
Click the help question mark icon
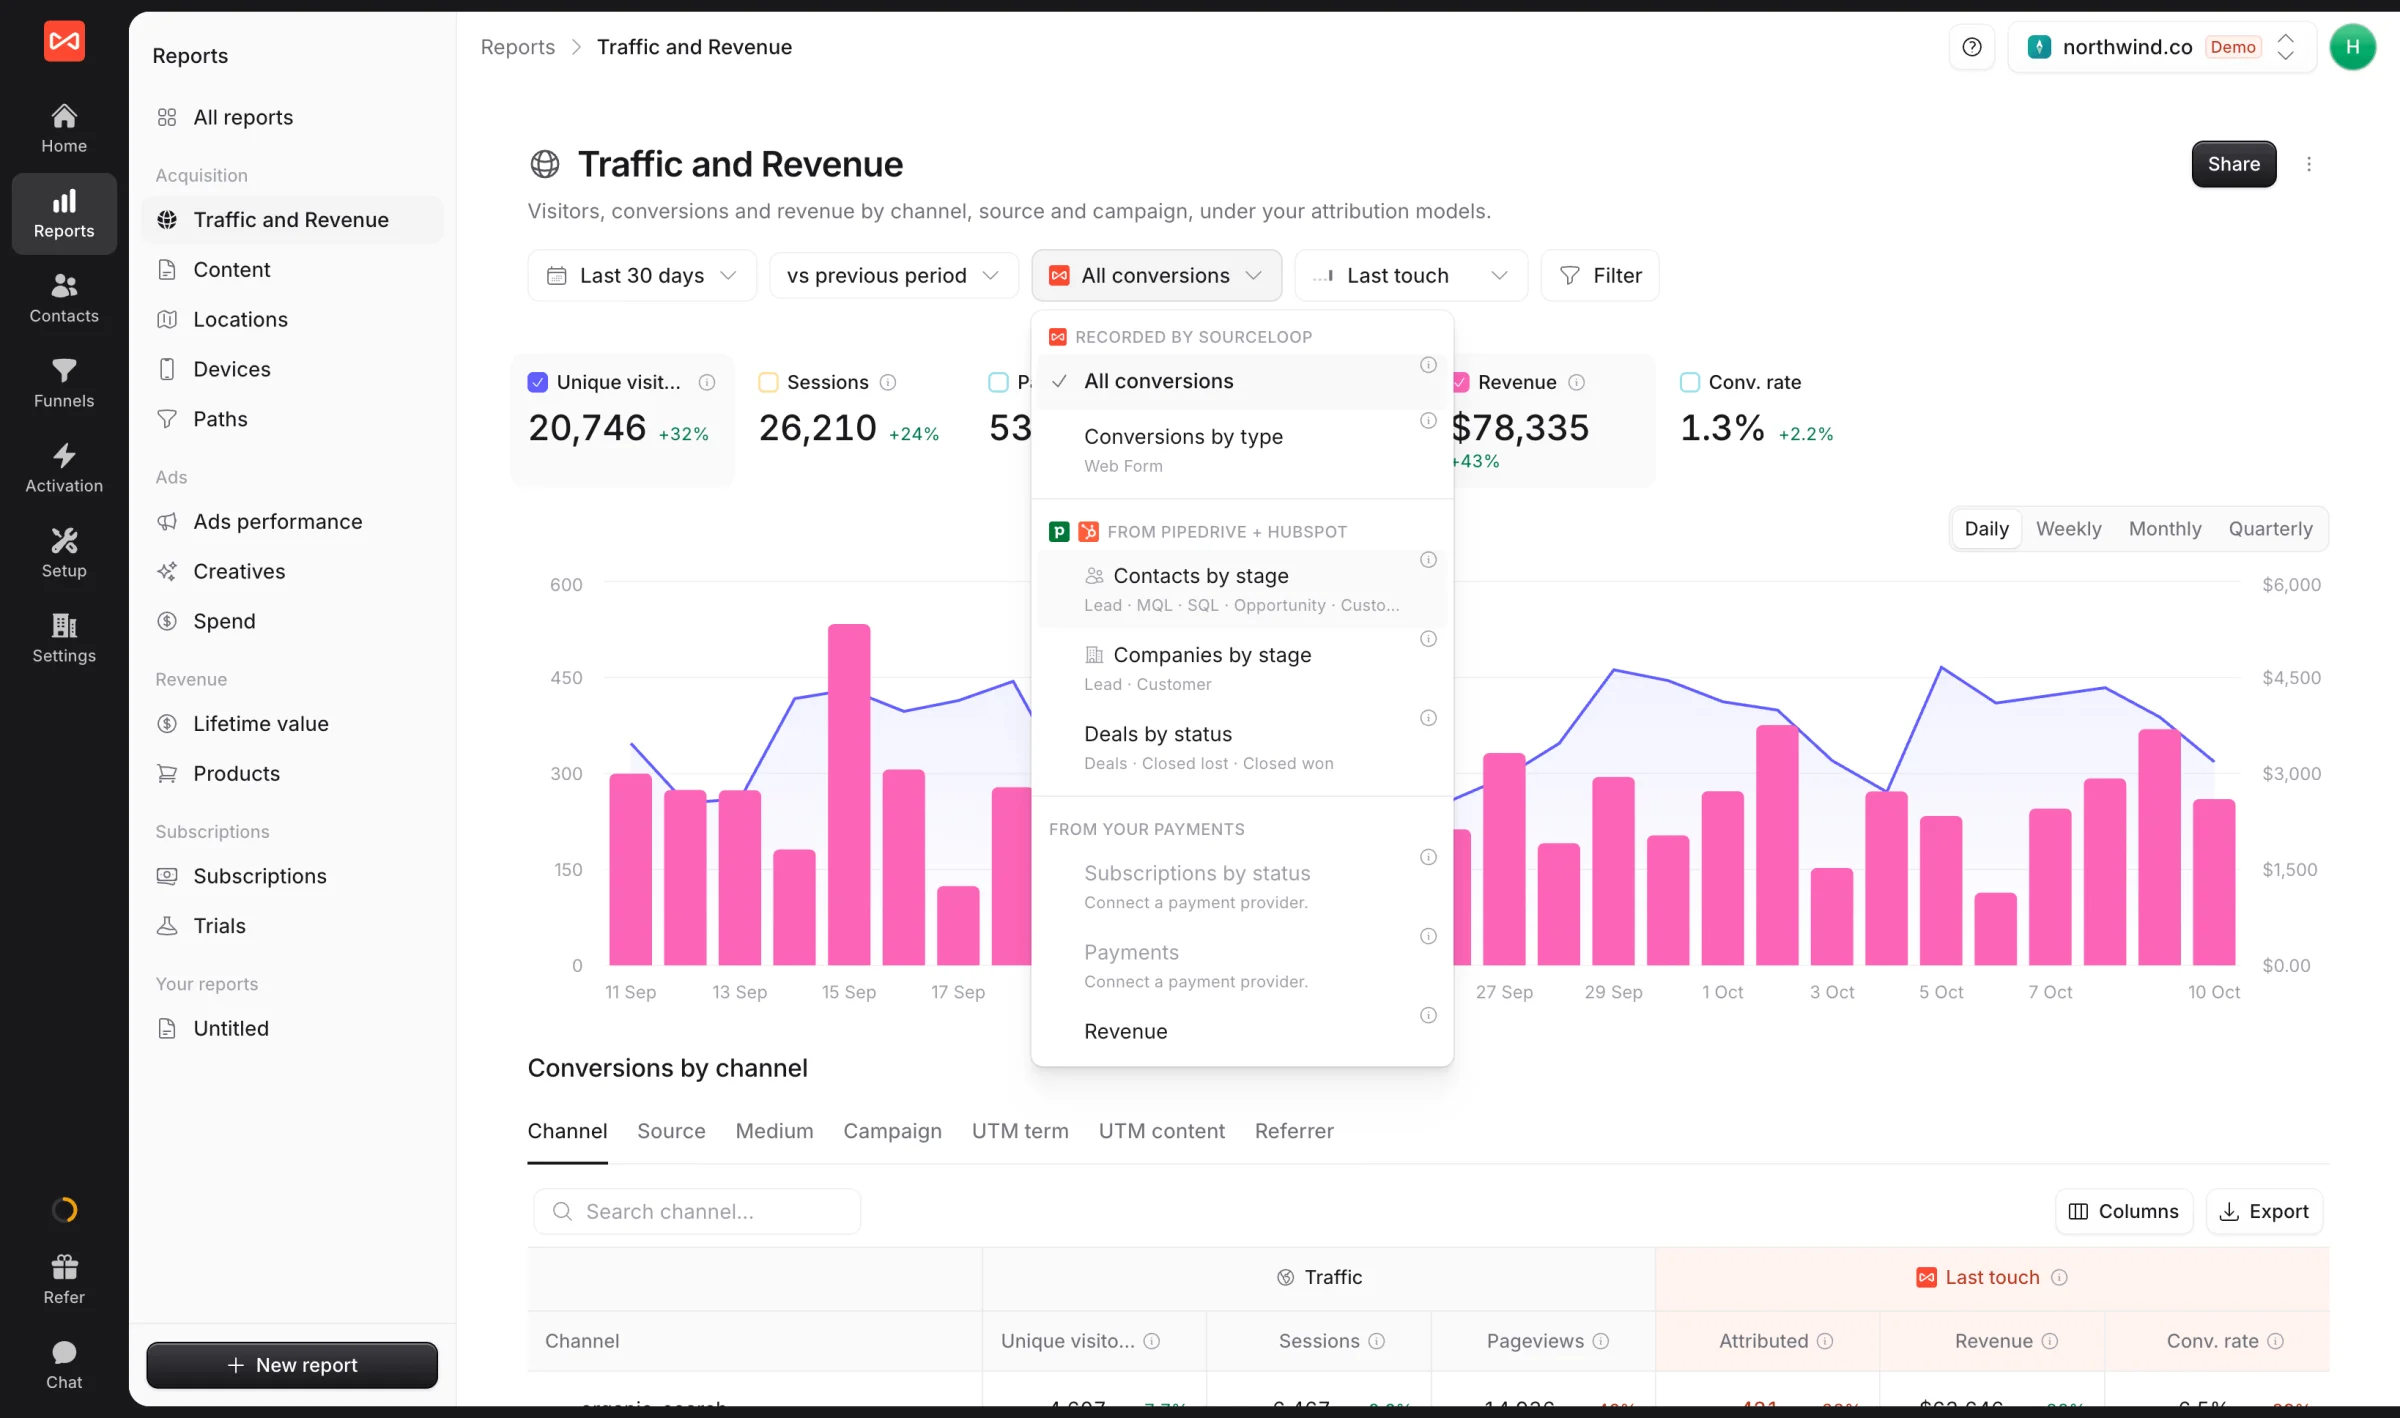tap(1972, 47)
